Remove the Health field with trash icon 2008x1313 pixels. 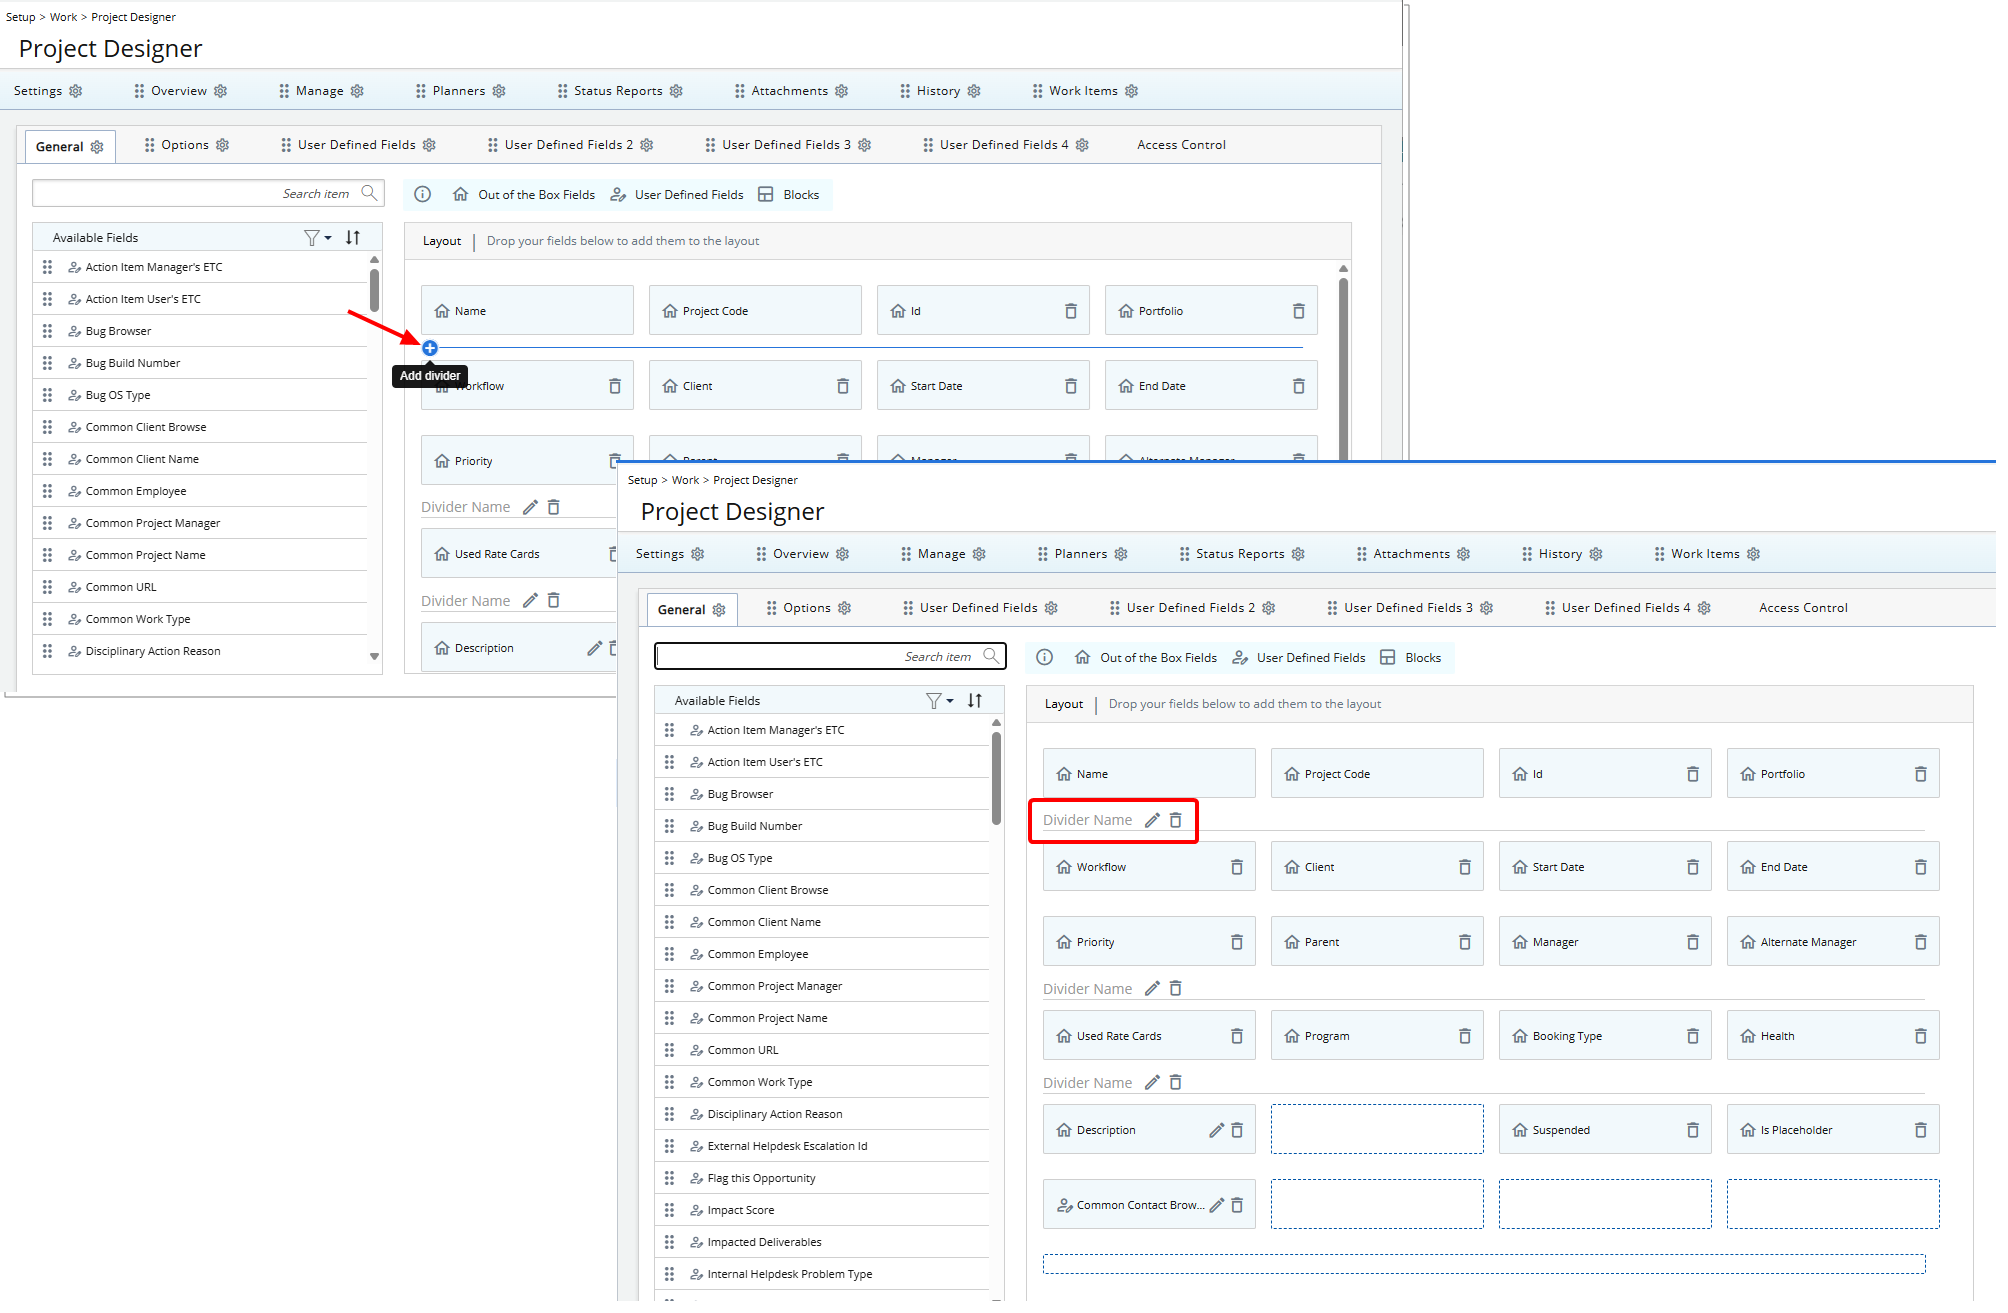point(1920,1036)
